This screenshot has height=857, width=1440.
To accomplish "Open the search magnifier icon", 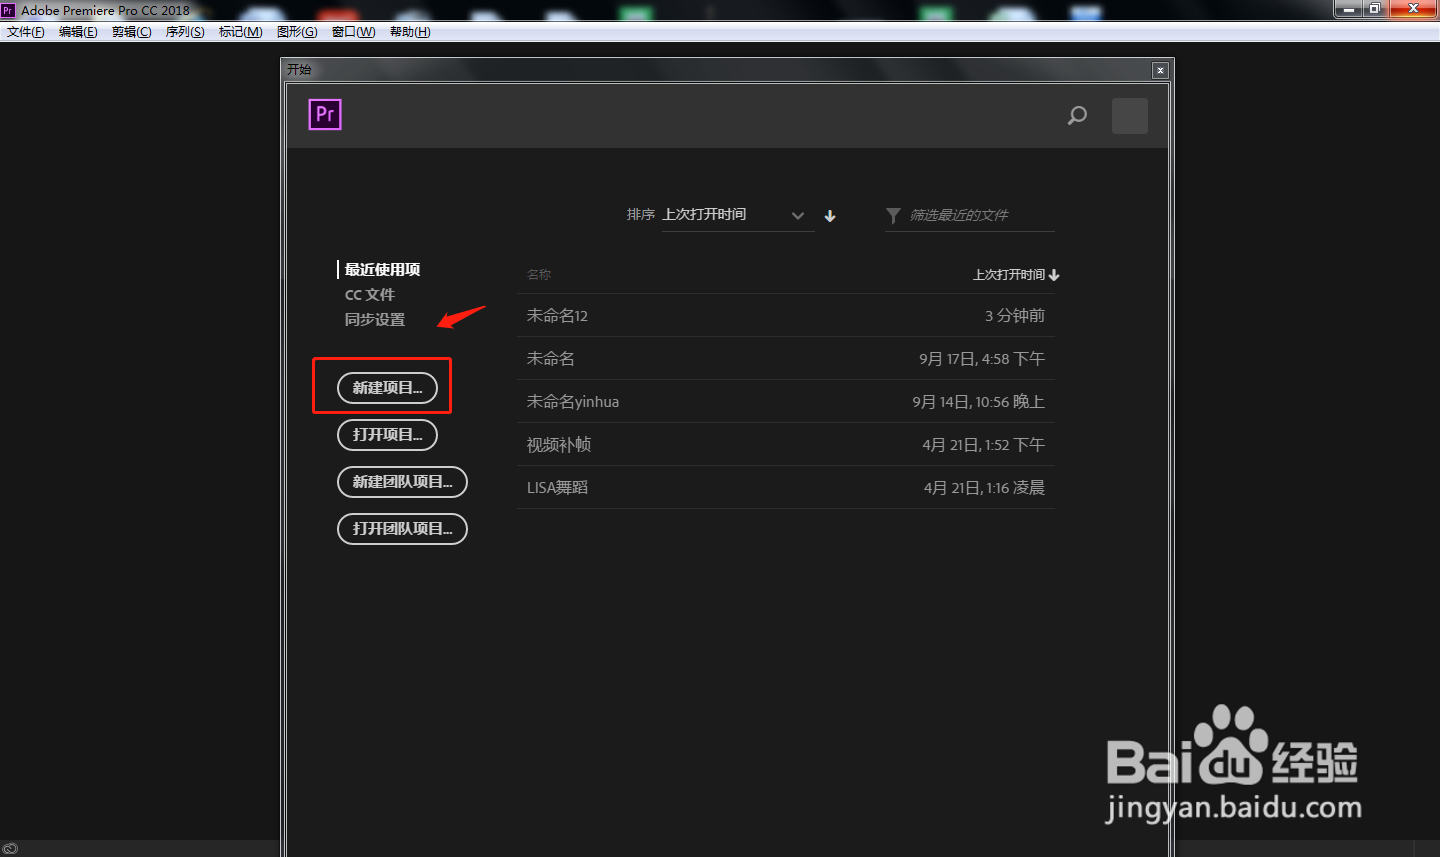I will coord(1077,115).
